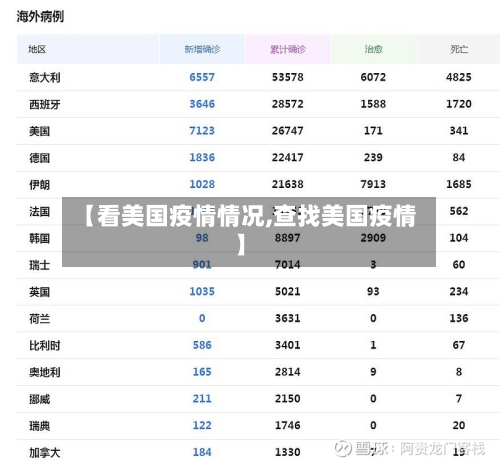Click cumulative cases value 22417

pyautogui.click(x=288, y=157)
